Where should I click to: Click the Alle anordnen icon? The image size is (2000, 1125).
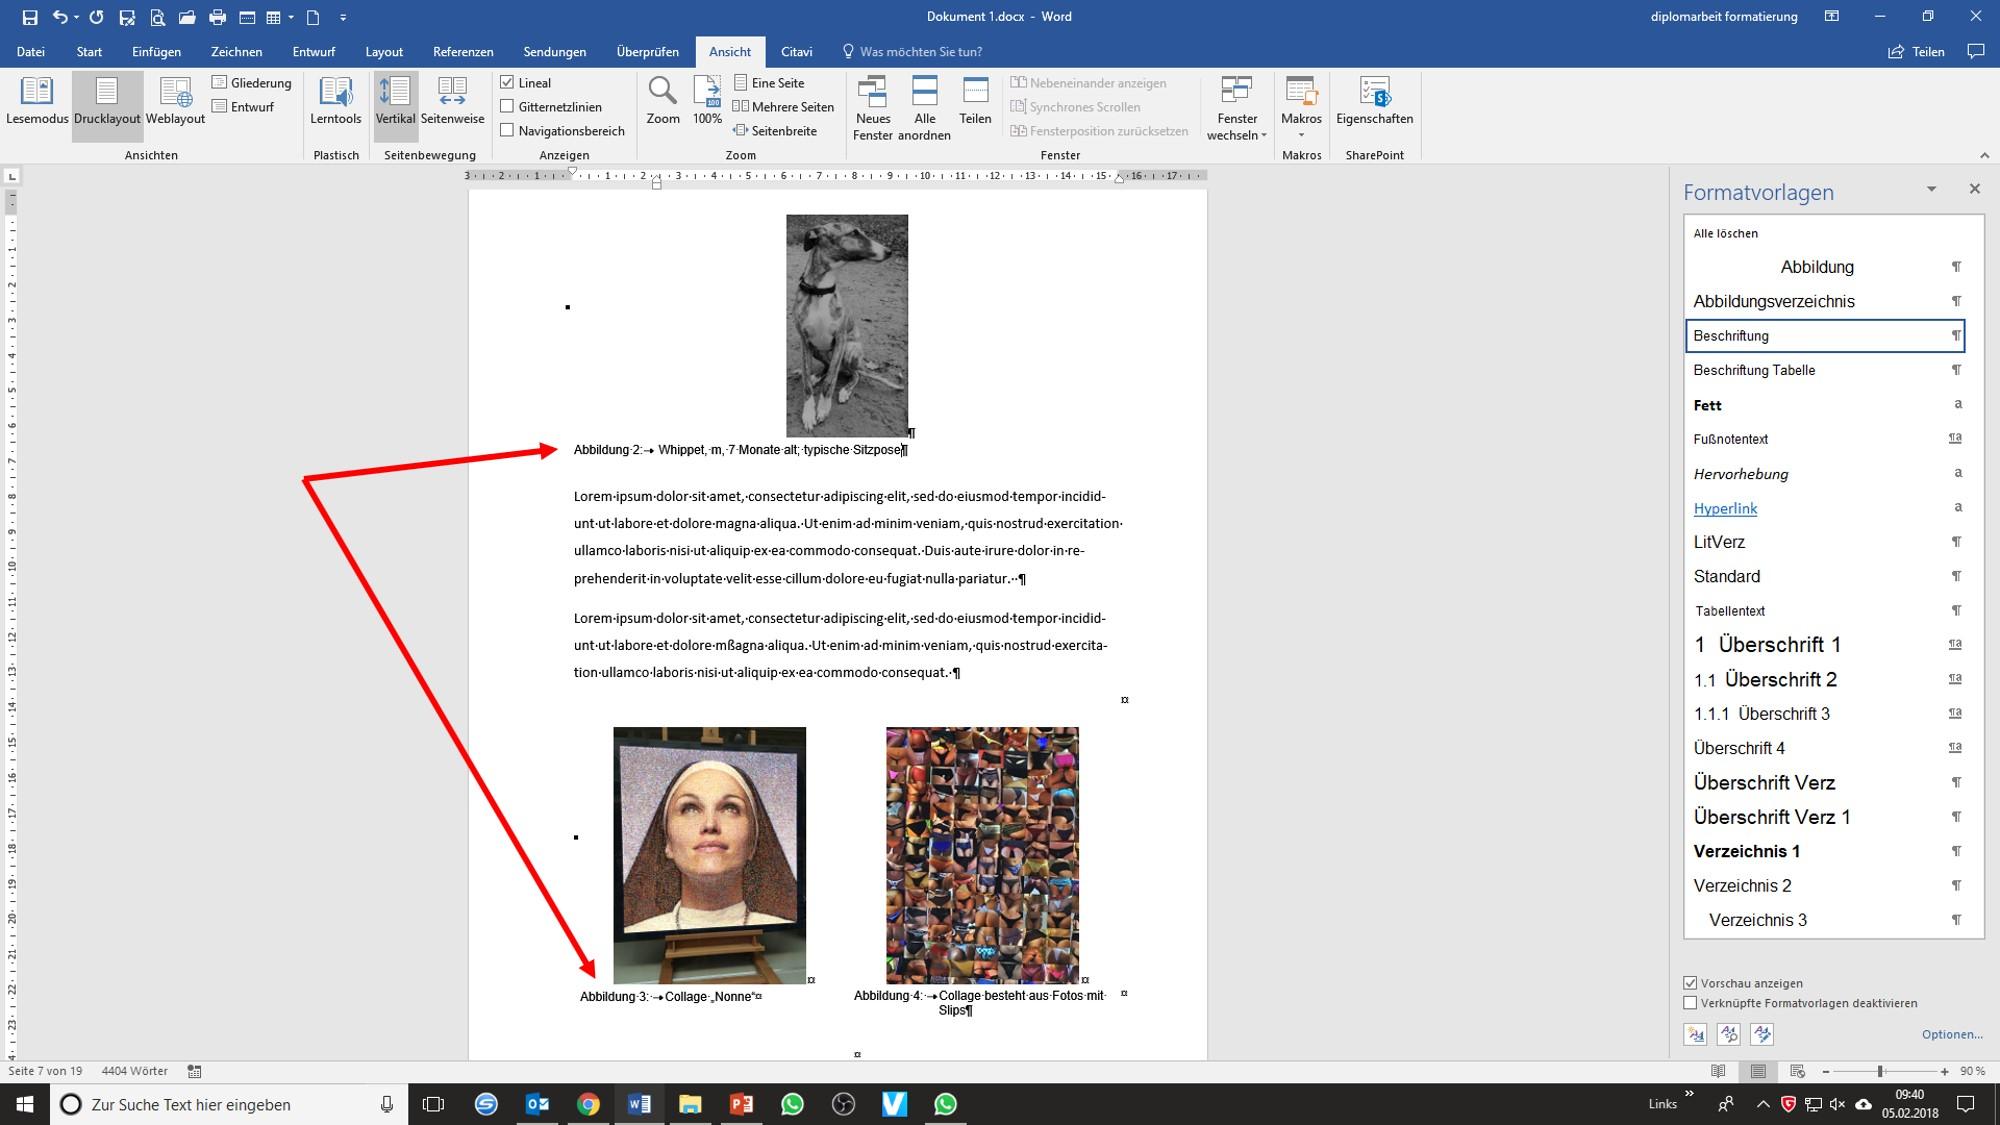(924, 108)
